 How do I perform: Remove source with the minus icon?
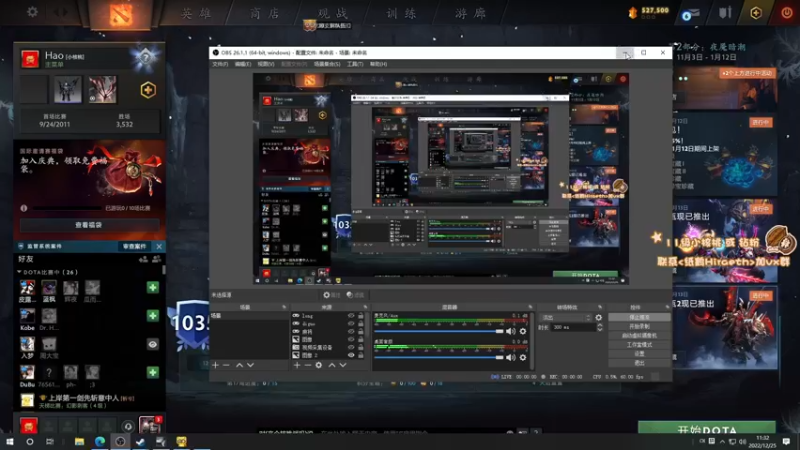point(308,365)
